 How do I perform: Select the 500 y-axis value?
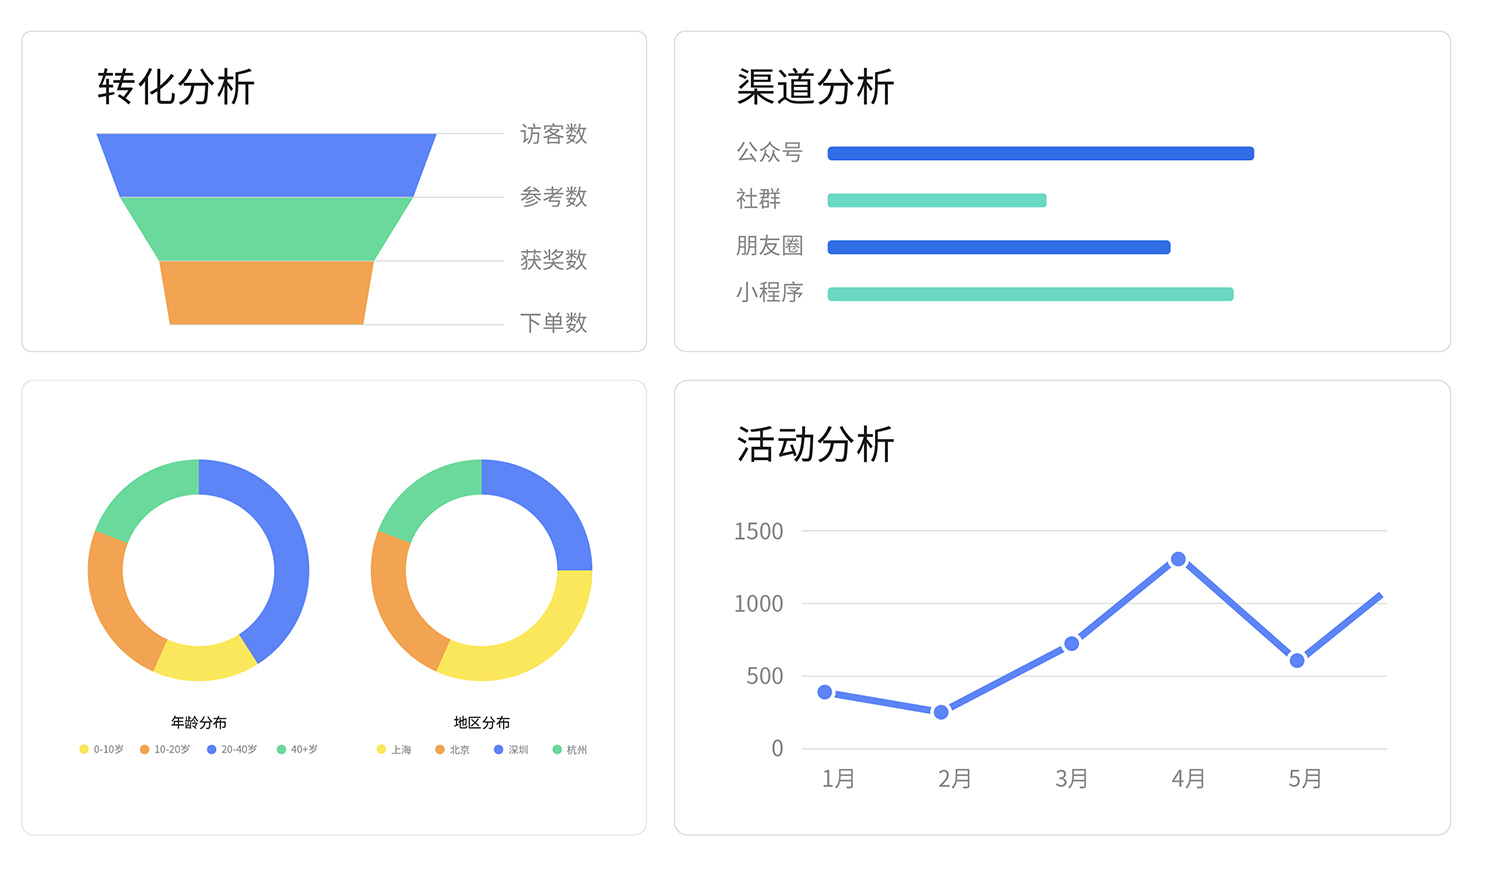click(765, 676)
